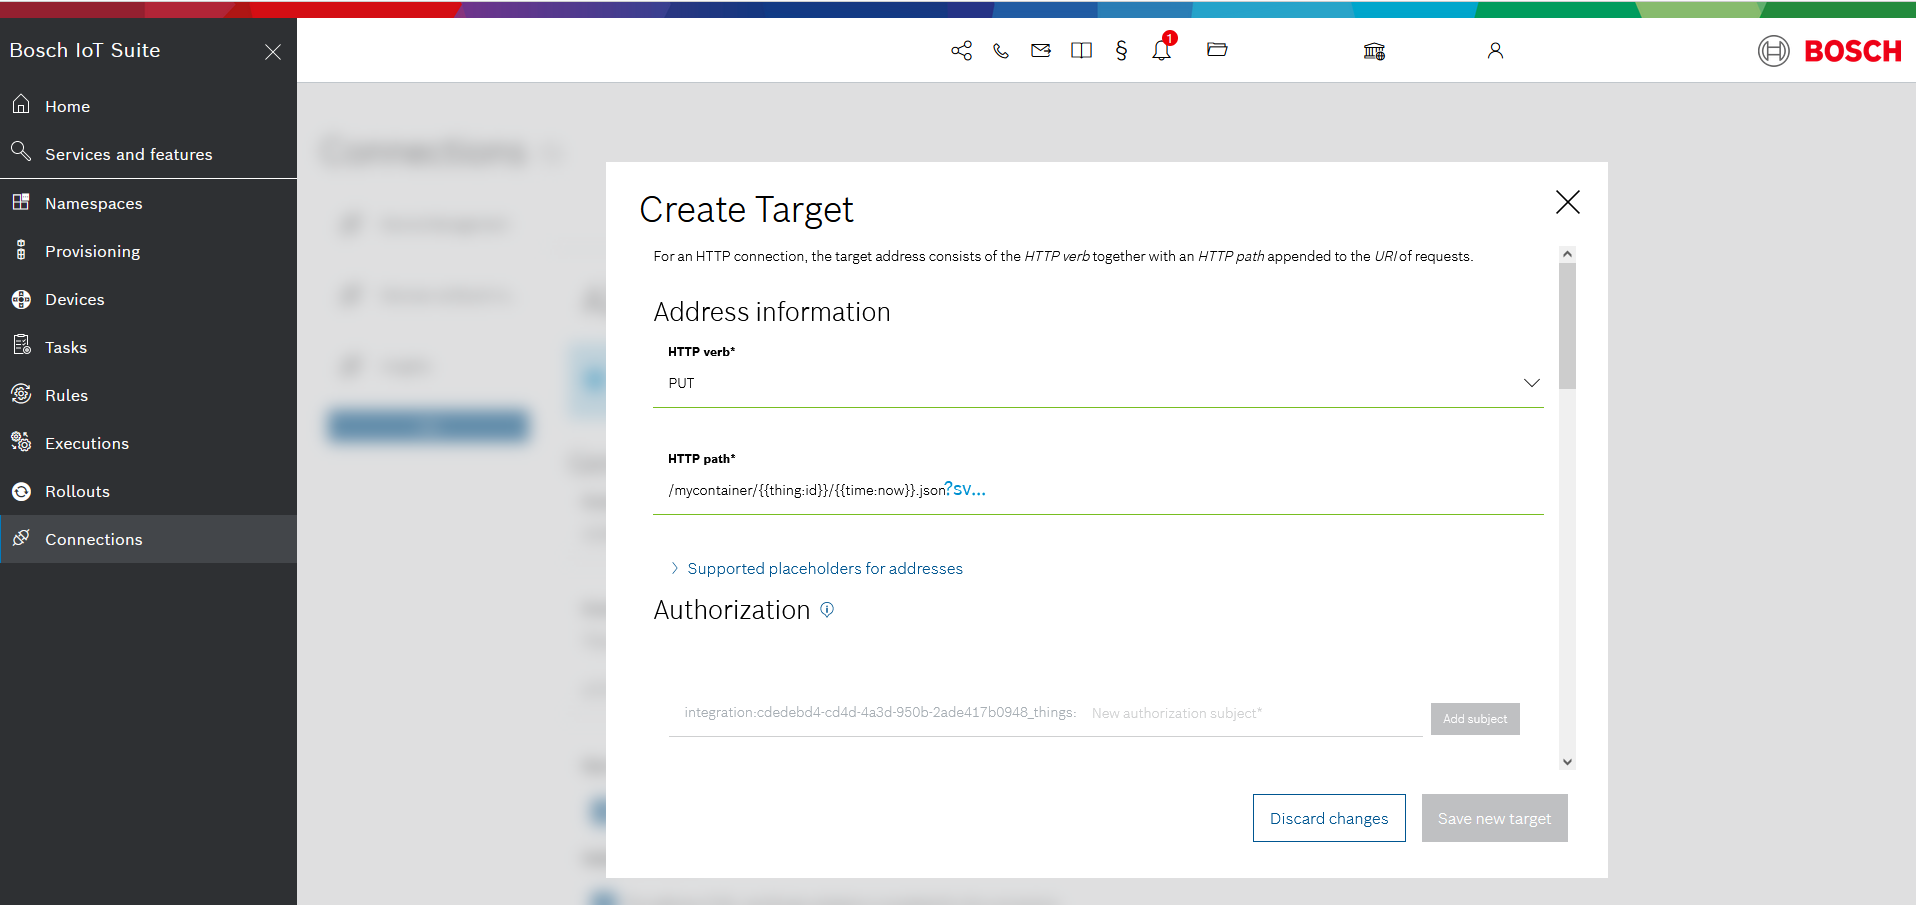Select Connections in sidebar
This screenshot has height=905, width=1916.
[148, 539]
